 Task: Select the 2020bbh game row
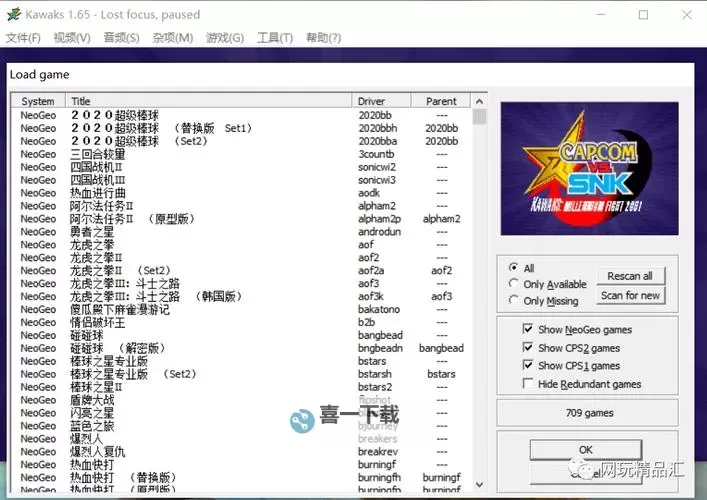click(x=242, y=128)
